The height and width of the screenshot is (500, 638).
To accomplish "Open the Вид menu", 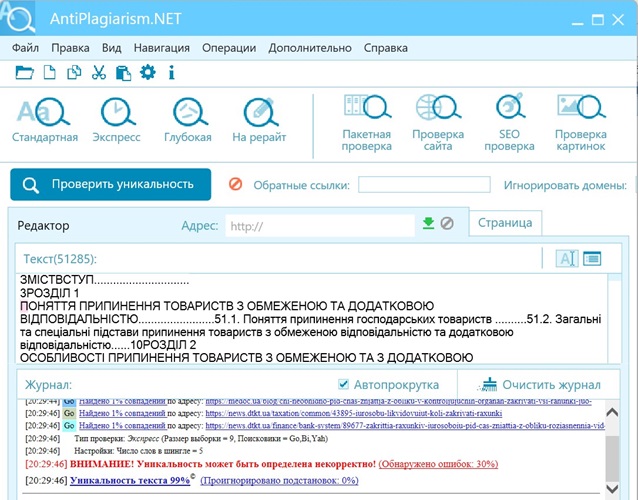I will click(111, 48).
